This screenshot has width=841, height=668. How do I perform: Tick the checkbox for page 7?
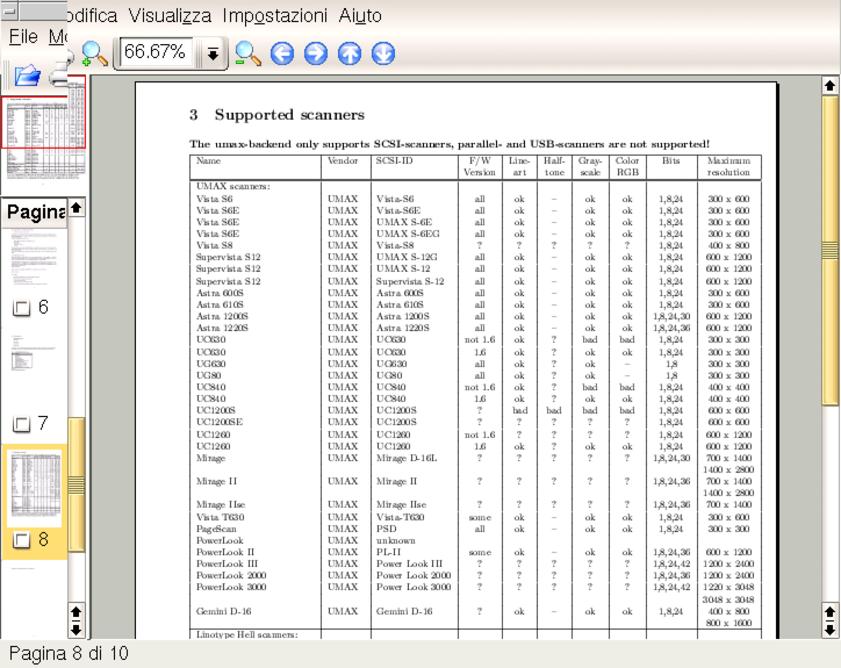[20, 424]
